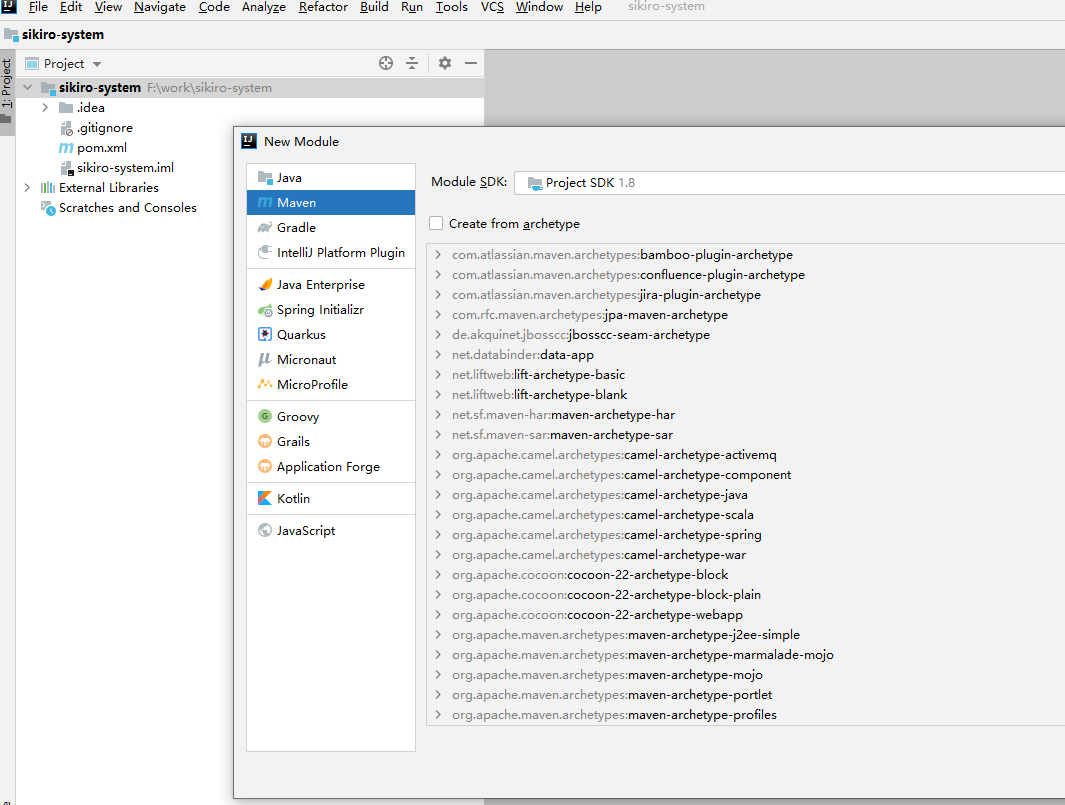Viewport: 1065px width, 805px height.
Task: Select camel-archetype-scala archetype
Action: 602,515
